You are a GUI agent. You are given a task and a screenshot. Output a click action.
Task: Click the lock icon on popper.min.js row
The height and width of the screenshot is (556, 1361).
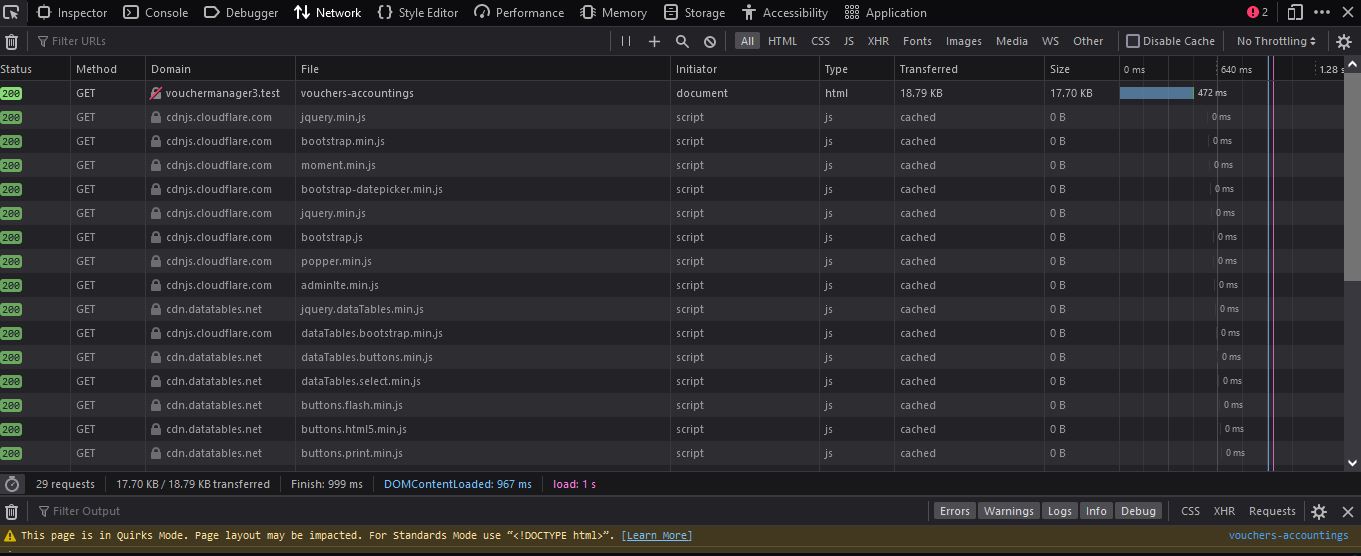pos(156,261)
